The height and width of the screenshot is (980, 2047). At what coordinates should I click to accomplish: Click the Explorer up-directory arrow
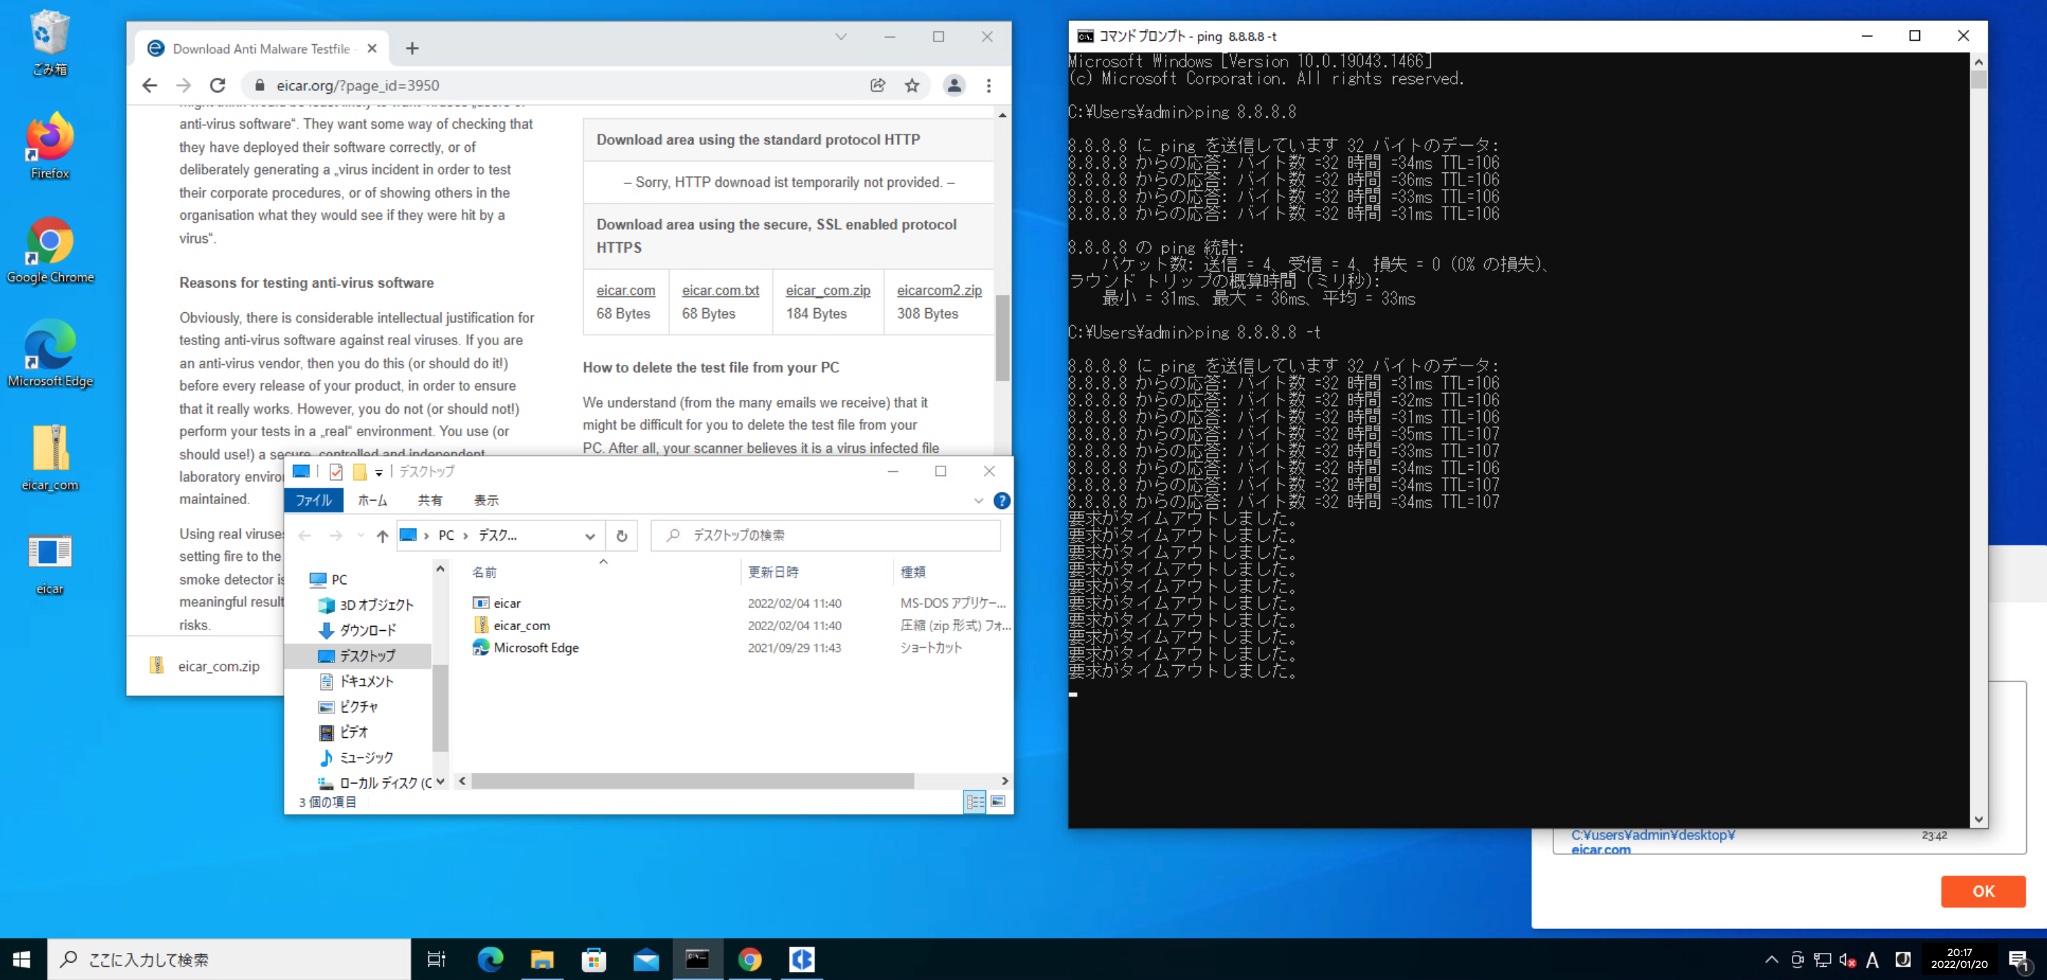point(382,536)
